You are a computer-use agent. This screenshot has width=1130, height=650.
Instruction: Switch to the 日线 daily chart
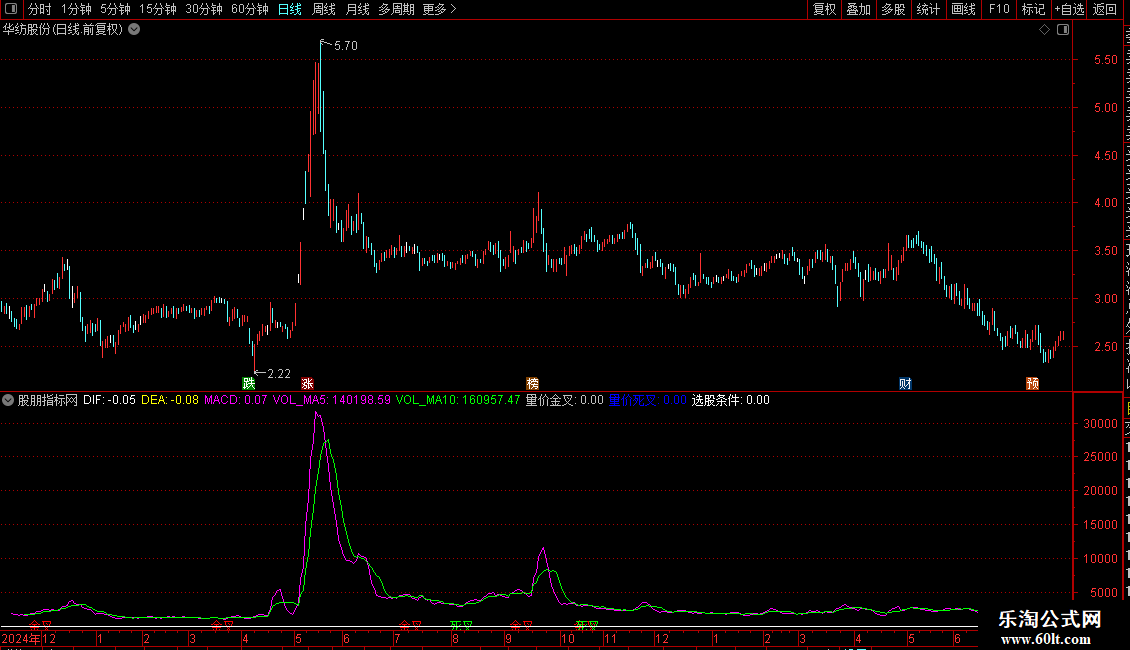pos(290,9)
